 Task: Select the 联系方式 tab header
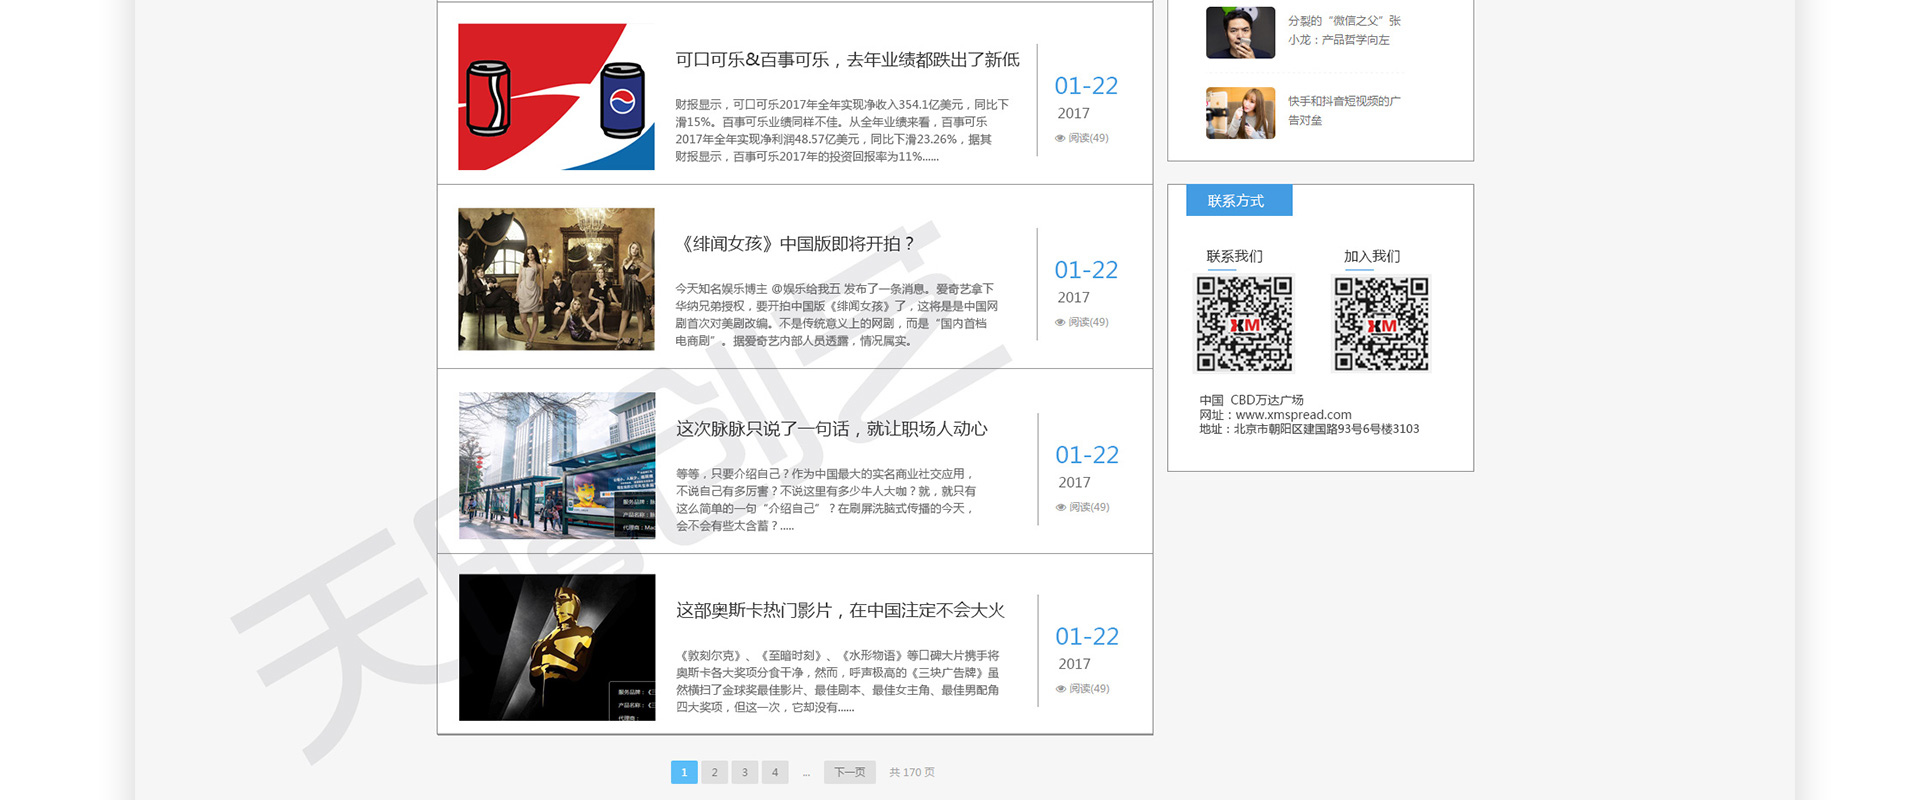[1238, 201]
